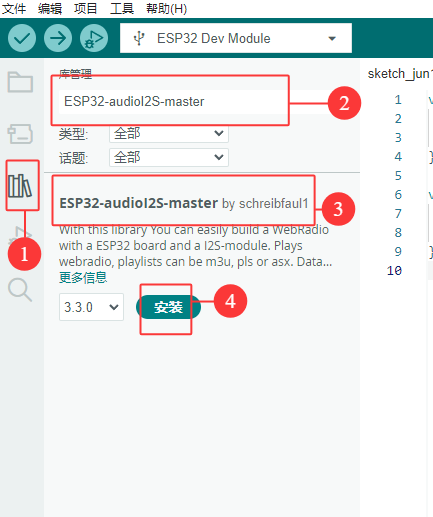Open the Search magnifier icon in sidebar
The image size is (433, 517).
click(x=20, y=290)
